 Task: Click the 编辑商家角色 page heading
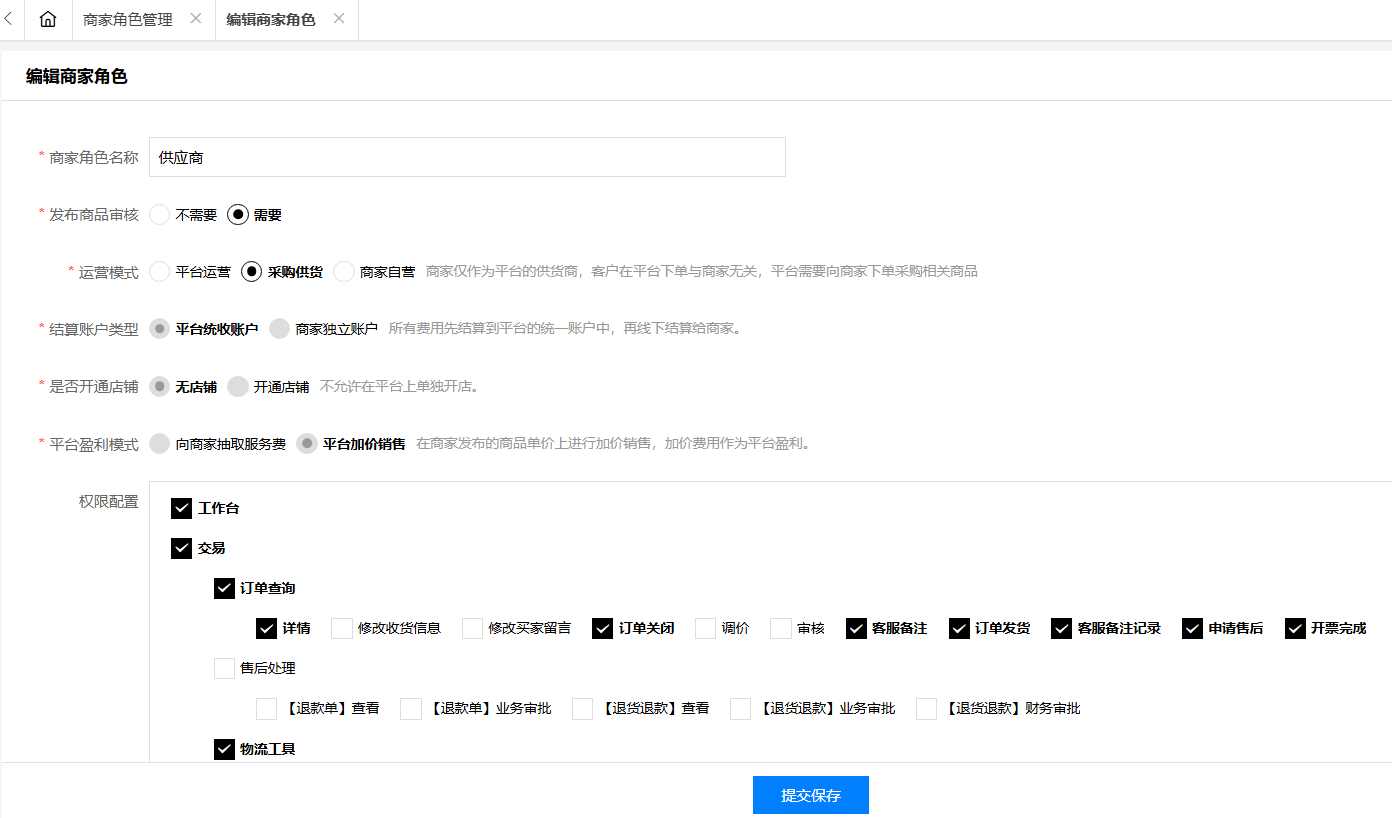tap(77, 76)
